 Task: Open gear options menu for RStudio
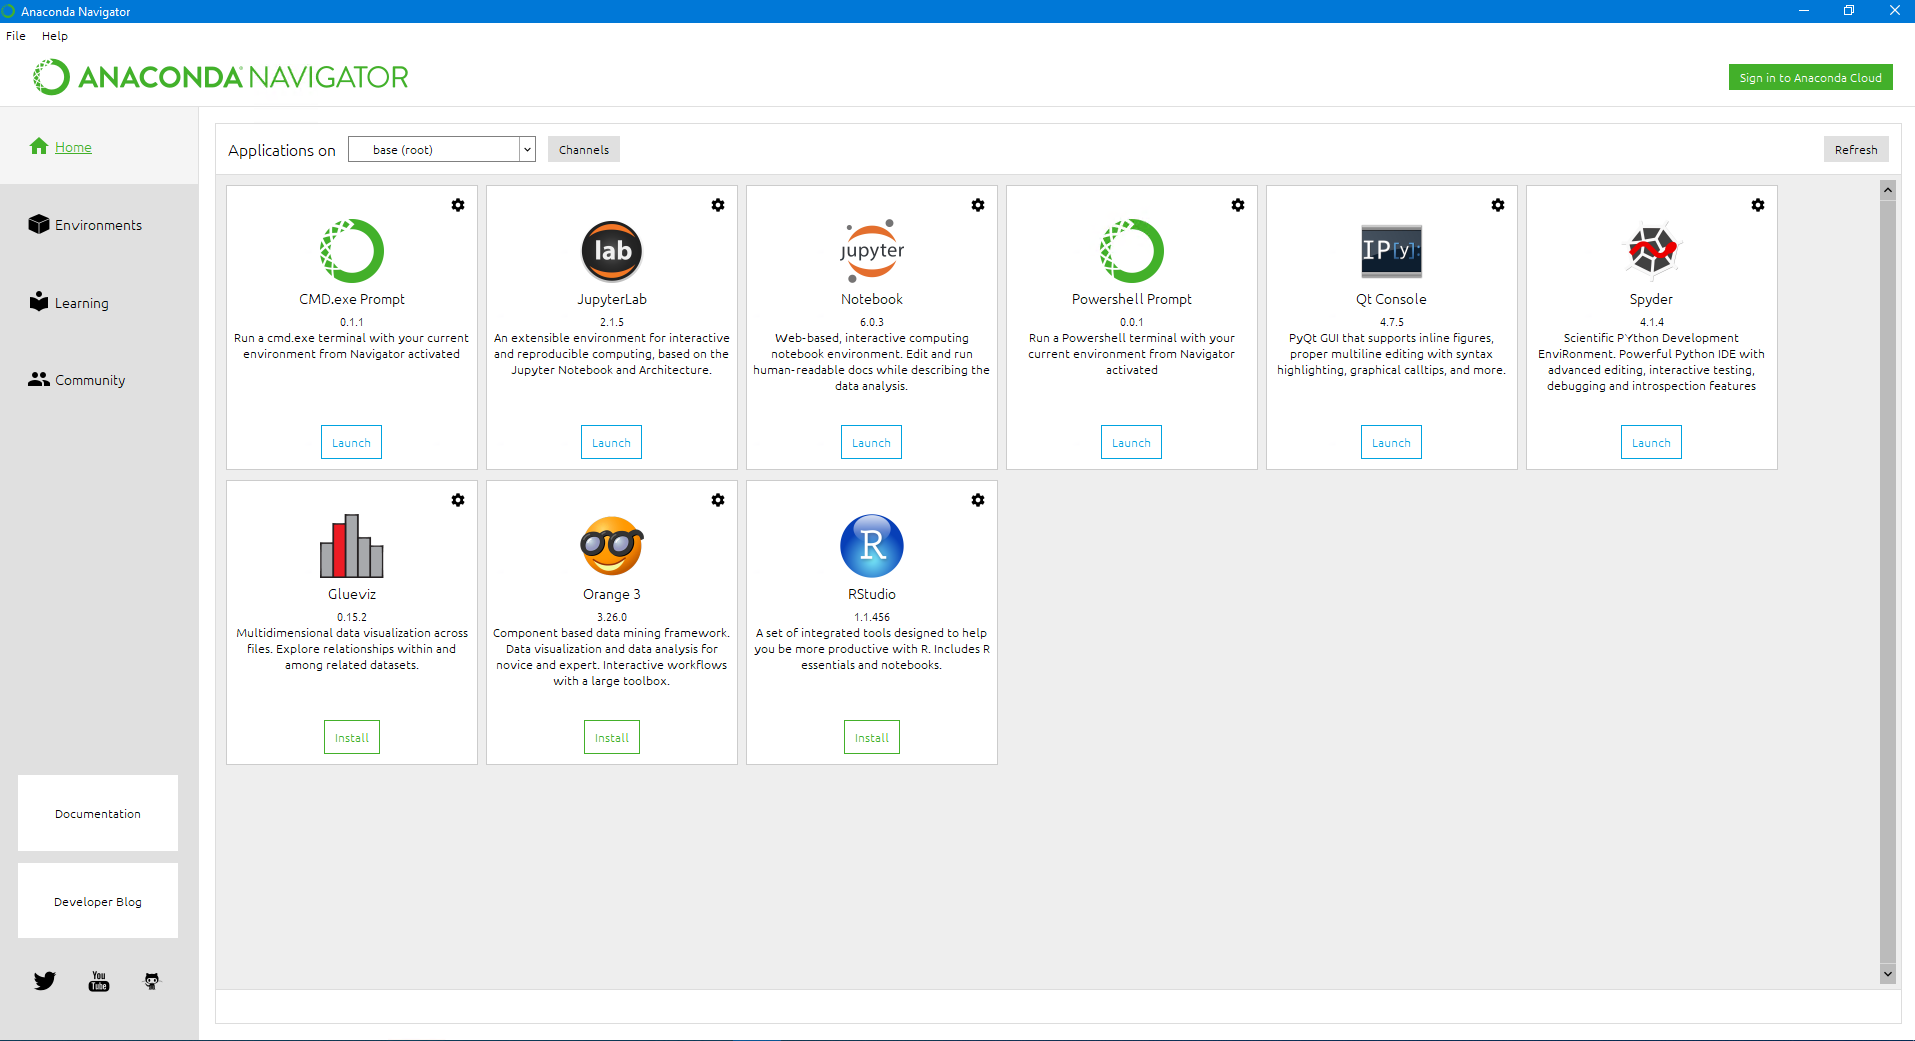977,500
